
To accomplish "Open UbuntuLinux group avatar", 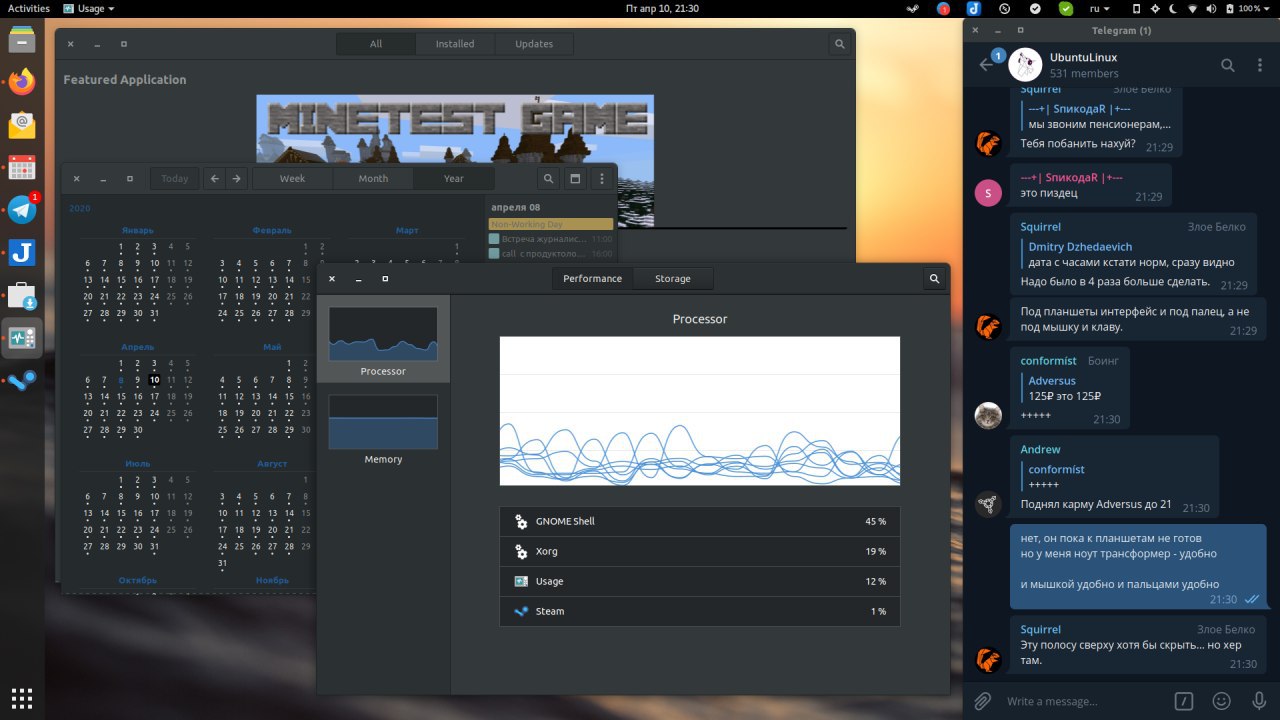I will (x=1025, y=65).
